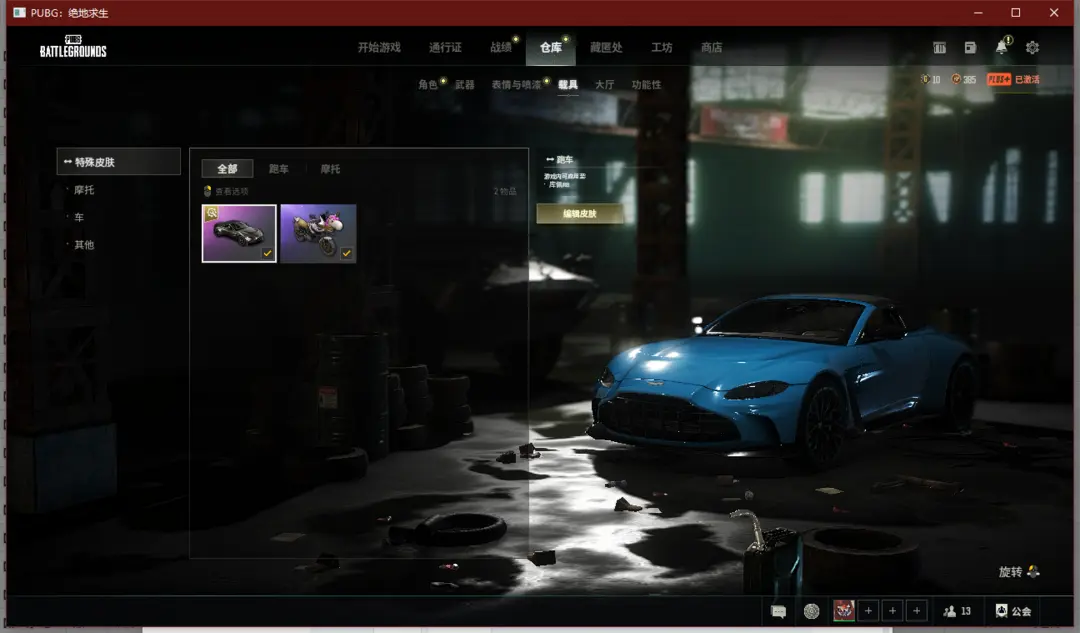Open the 仓库 inventory menu tab
Viewport: 1080px width, 633px height.
click(550, 48)
